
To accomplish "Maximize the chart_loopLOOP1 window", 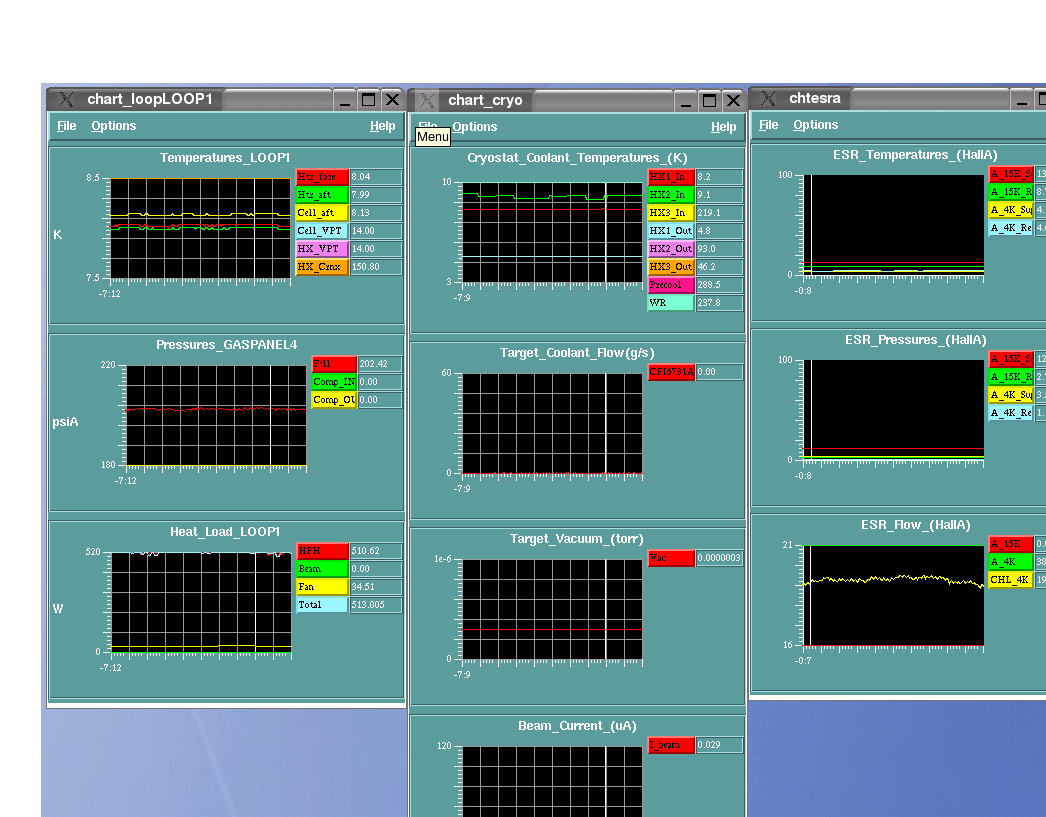I will [368, 100].
